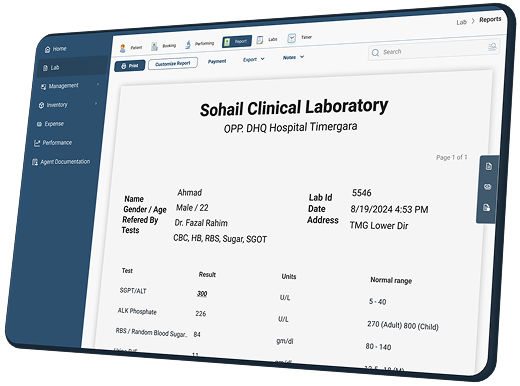Click the Lab document icon in sidebar
520x386 pixels.
45,68
